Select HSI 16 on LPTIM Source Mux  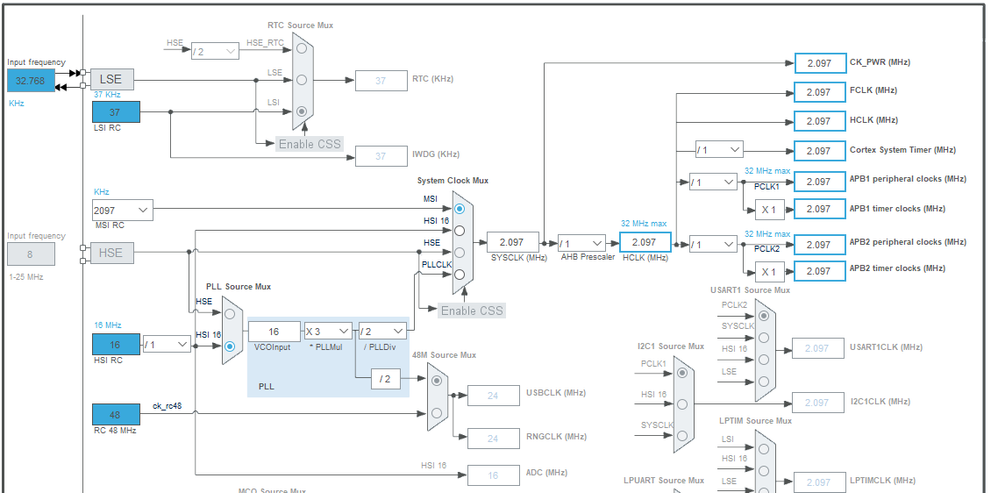click(764, 469)
